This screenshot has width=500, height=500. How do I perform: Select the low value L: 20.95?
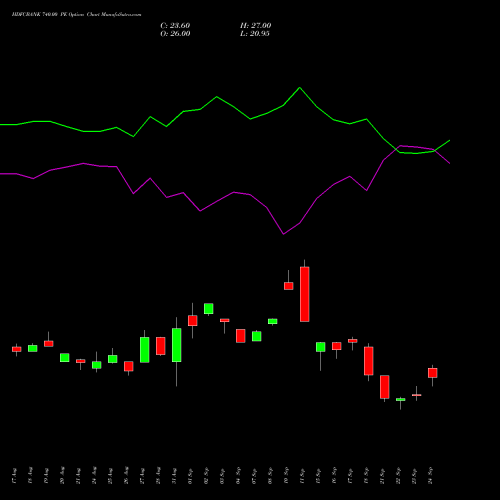pos(255,34)
